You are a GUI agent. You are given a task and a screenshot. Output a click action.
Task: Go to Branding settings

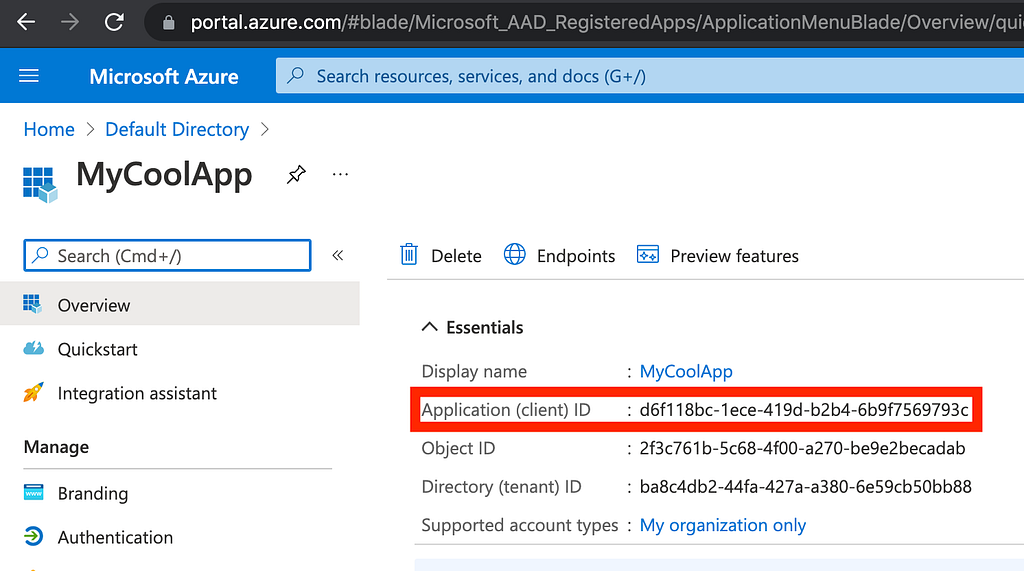(x=92, y=493)
